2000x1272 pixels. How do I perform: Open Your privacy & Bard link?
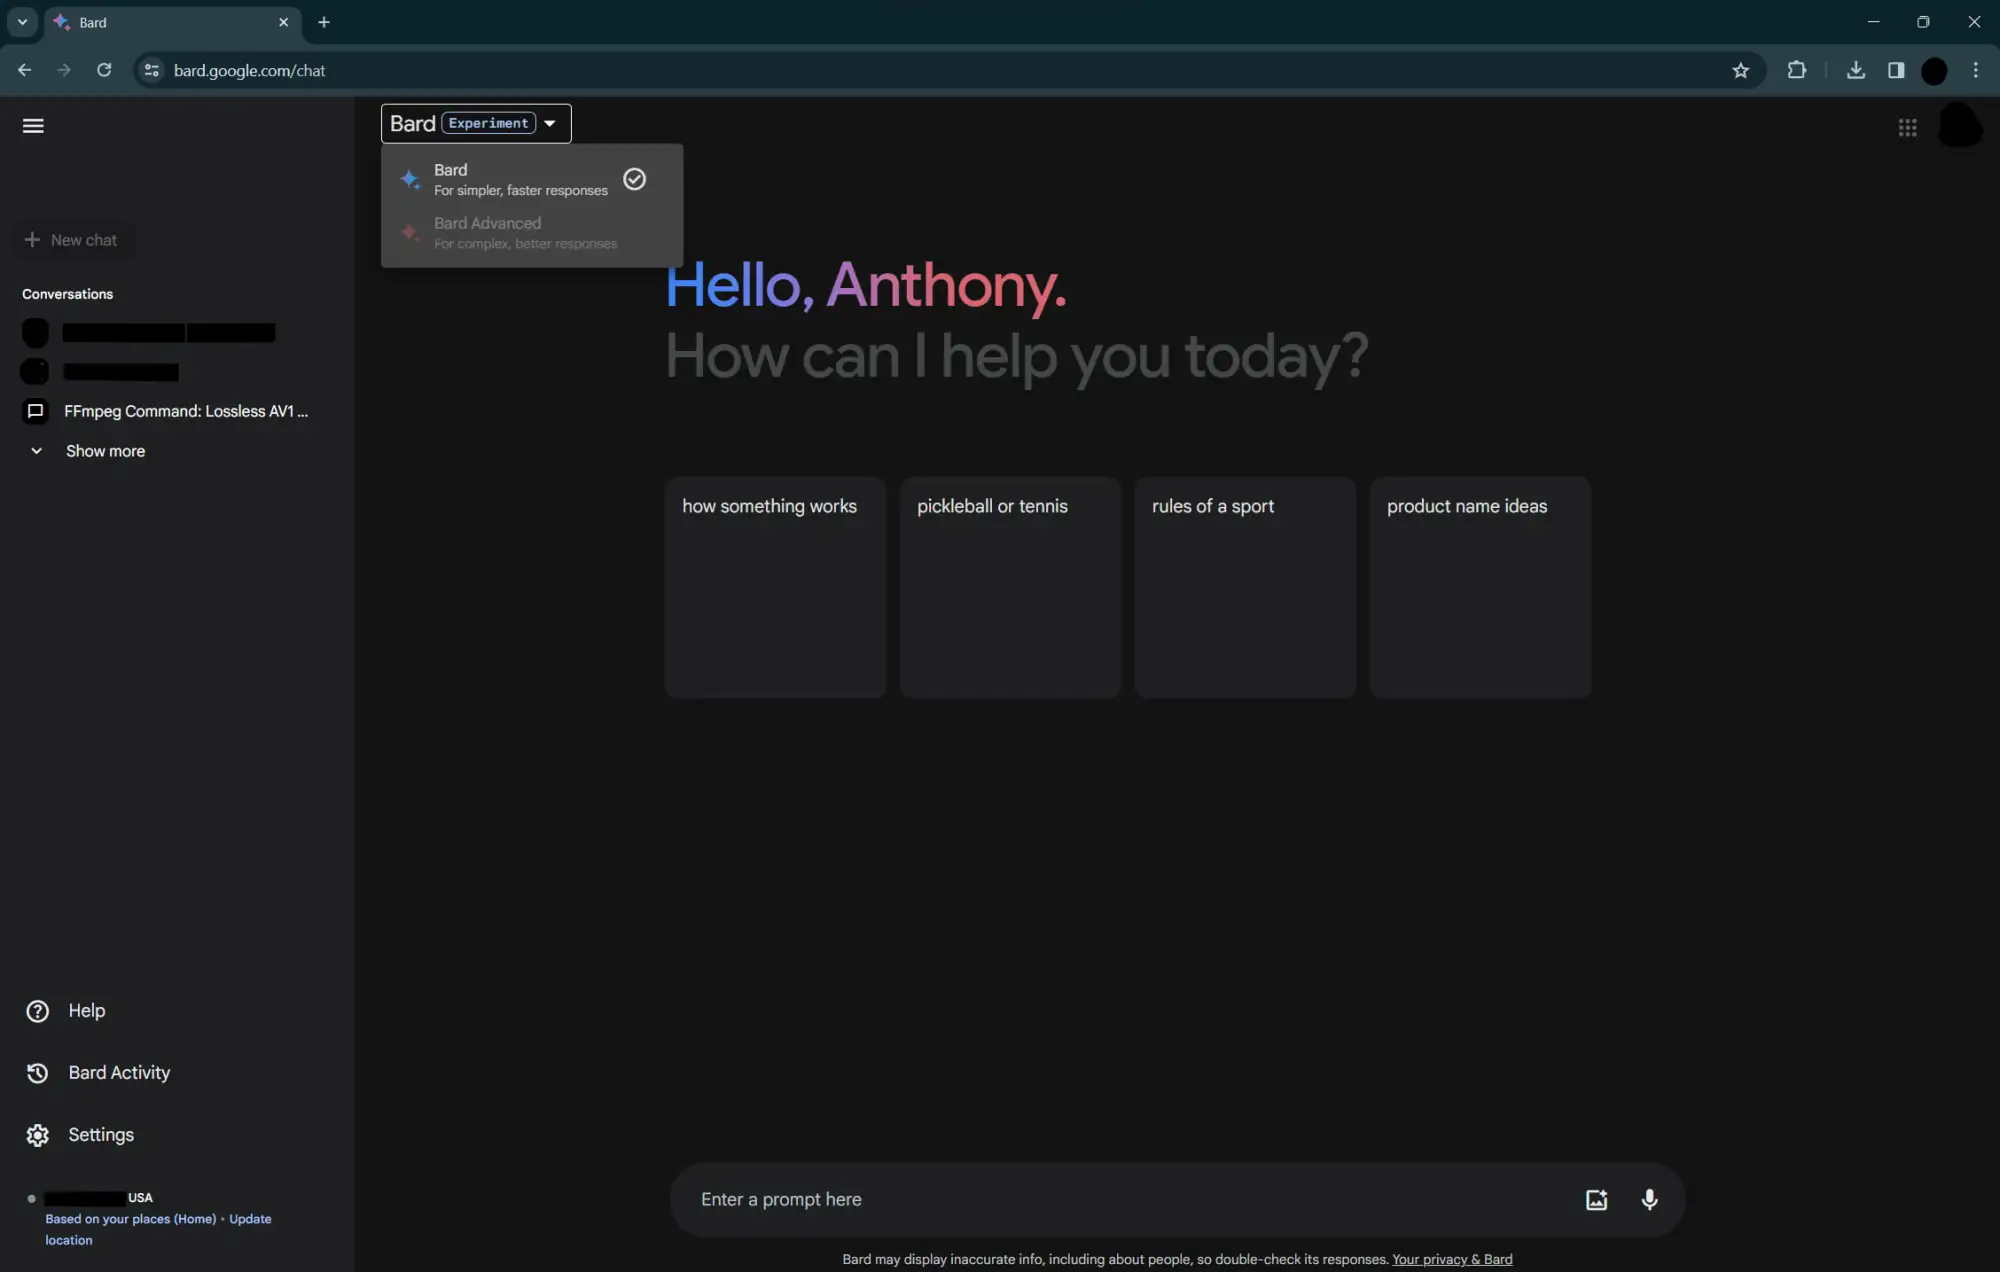[1451, 1259]
